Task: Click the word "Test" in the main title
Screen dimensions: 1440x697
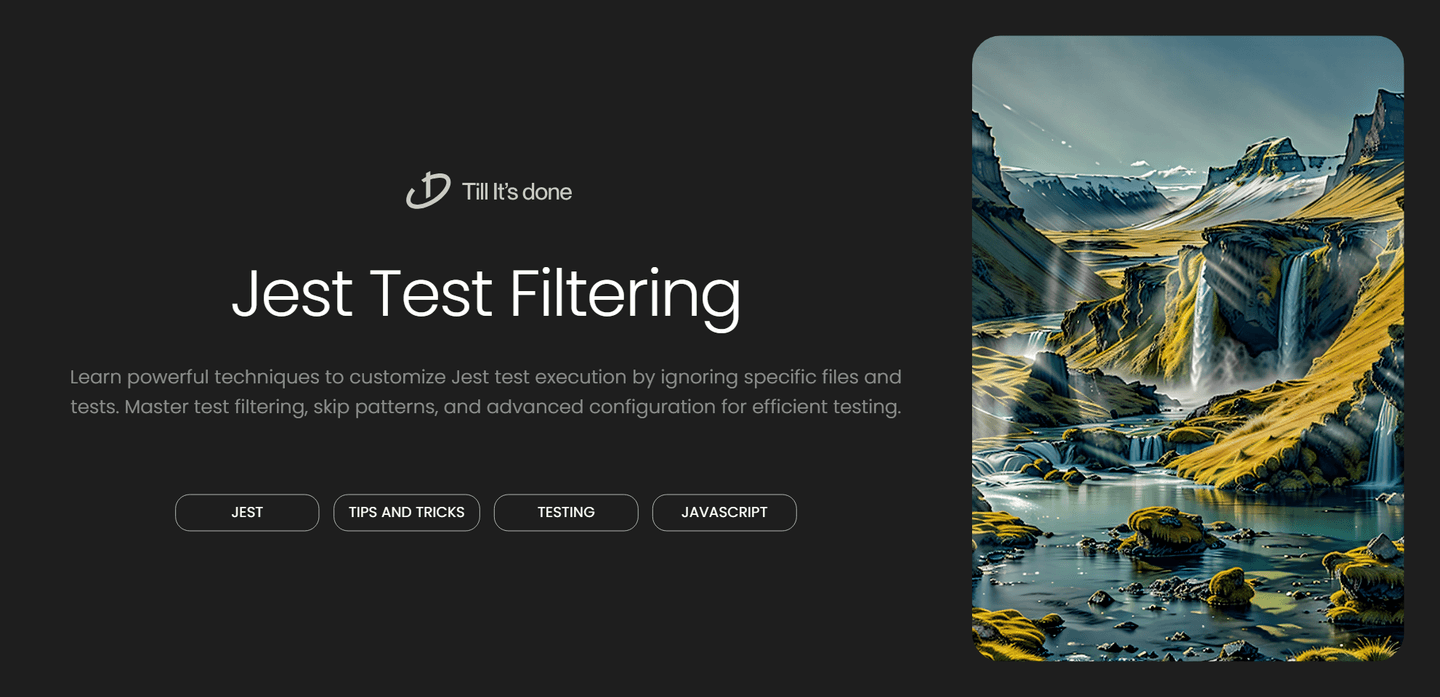Action: [430, 294]
